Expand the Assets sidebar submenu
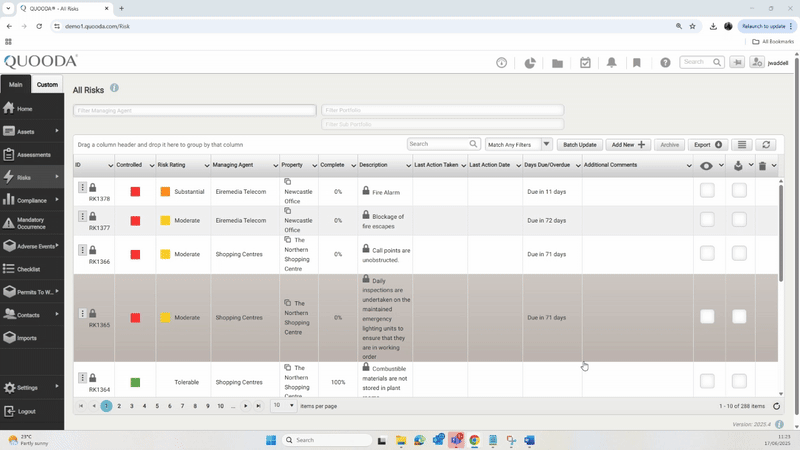 pos(57,131)
